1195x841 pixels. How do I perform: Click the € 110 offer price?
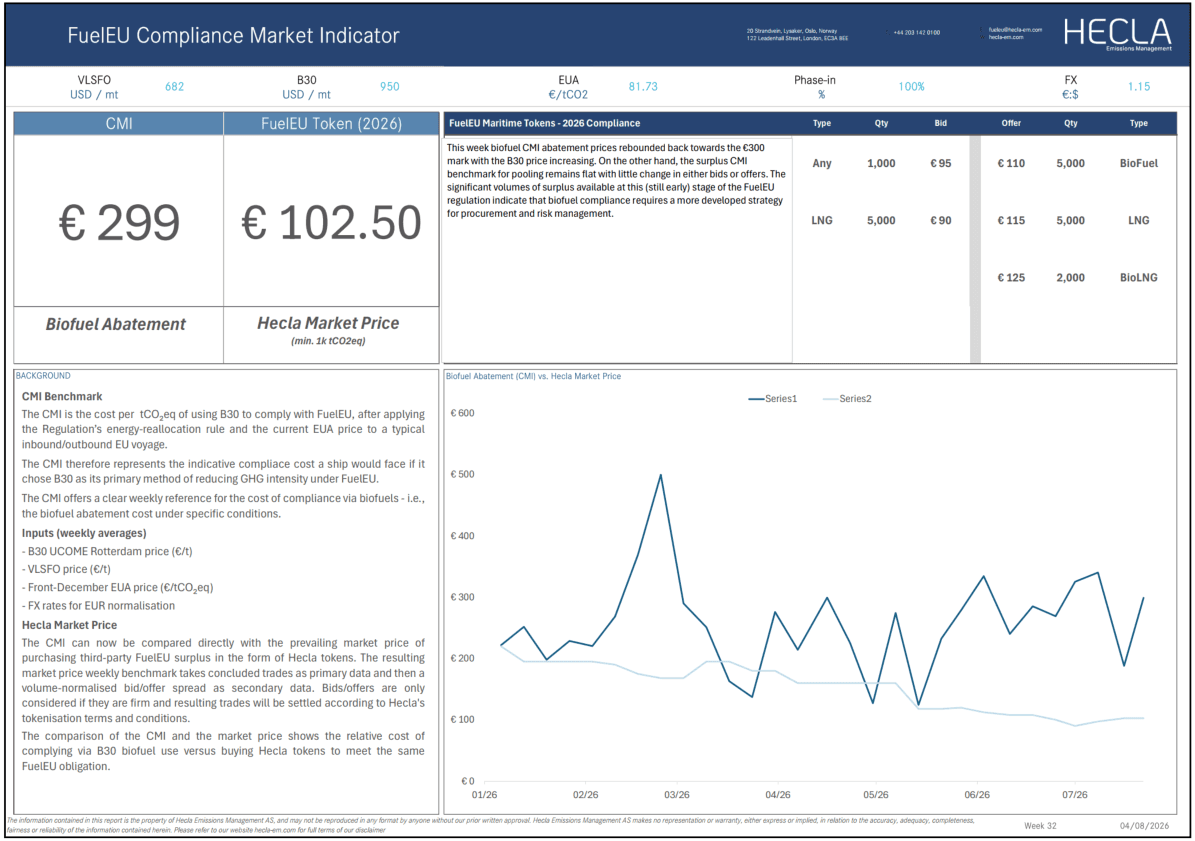coord(1011,163)
